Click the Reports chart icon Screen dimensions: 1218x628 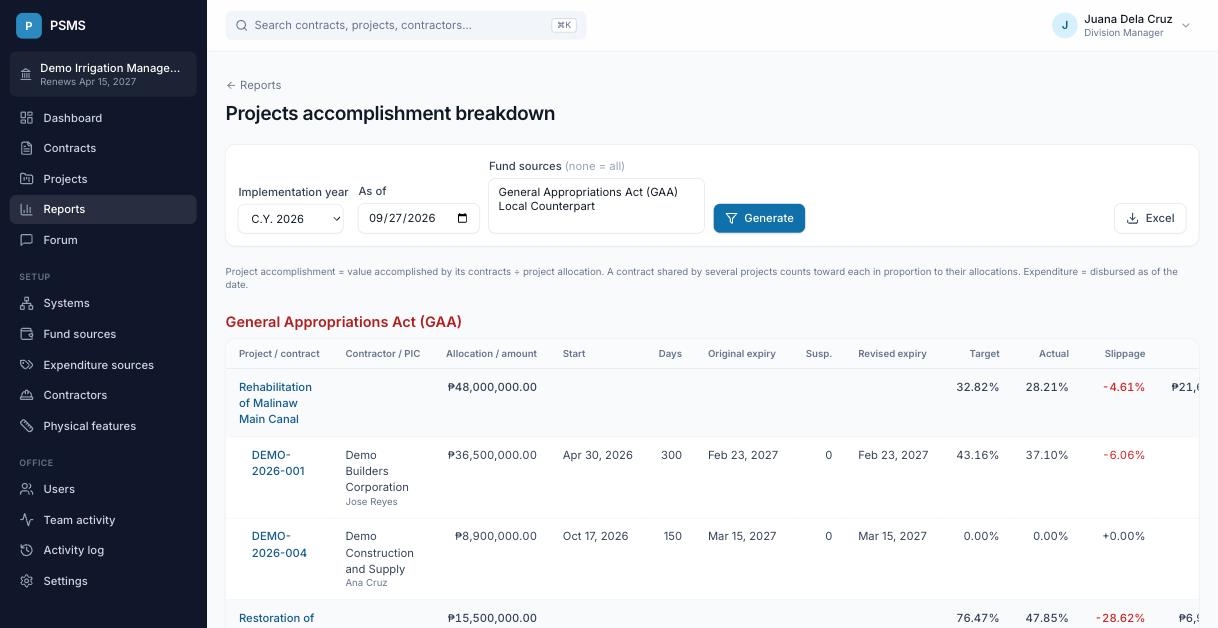[27, 209]
